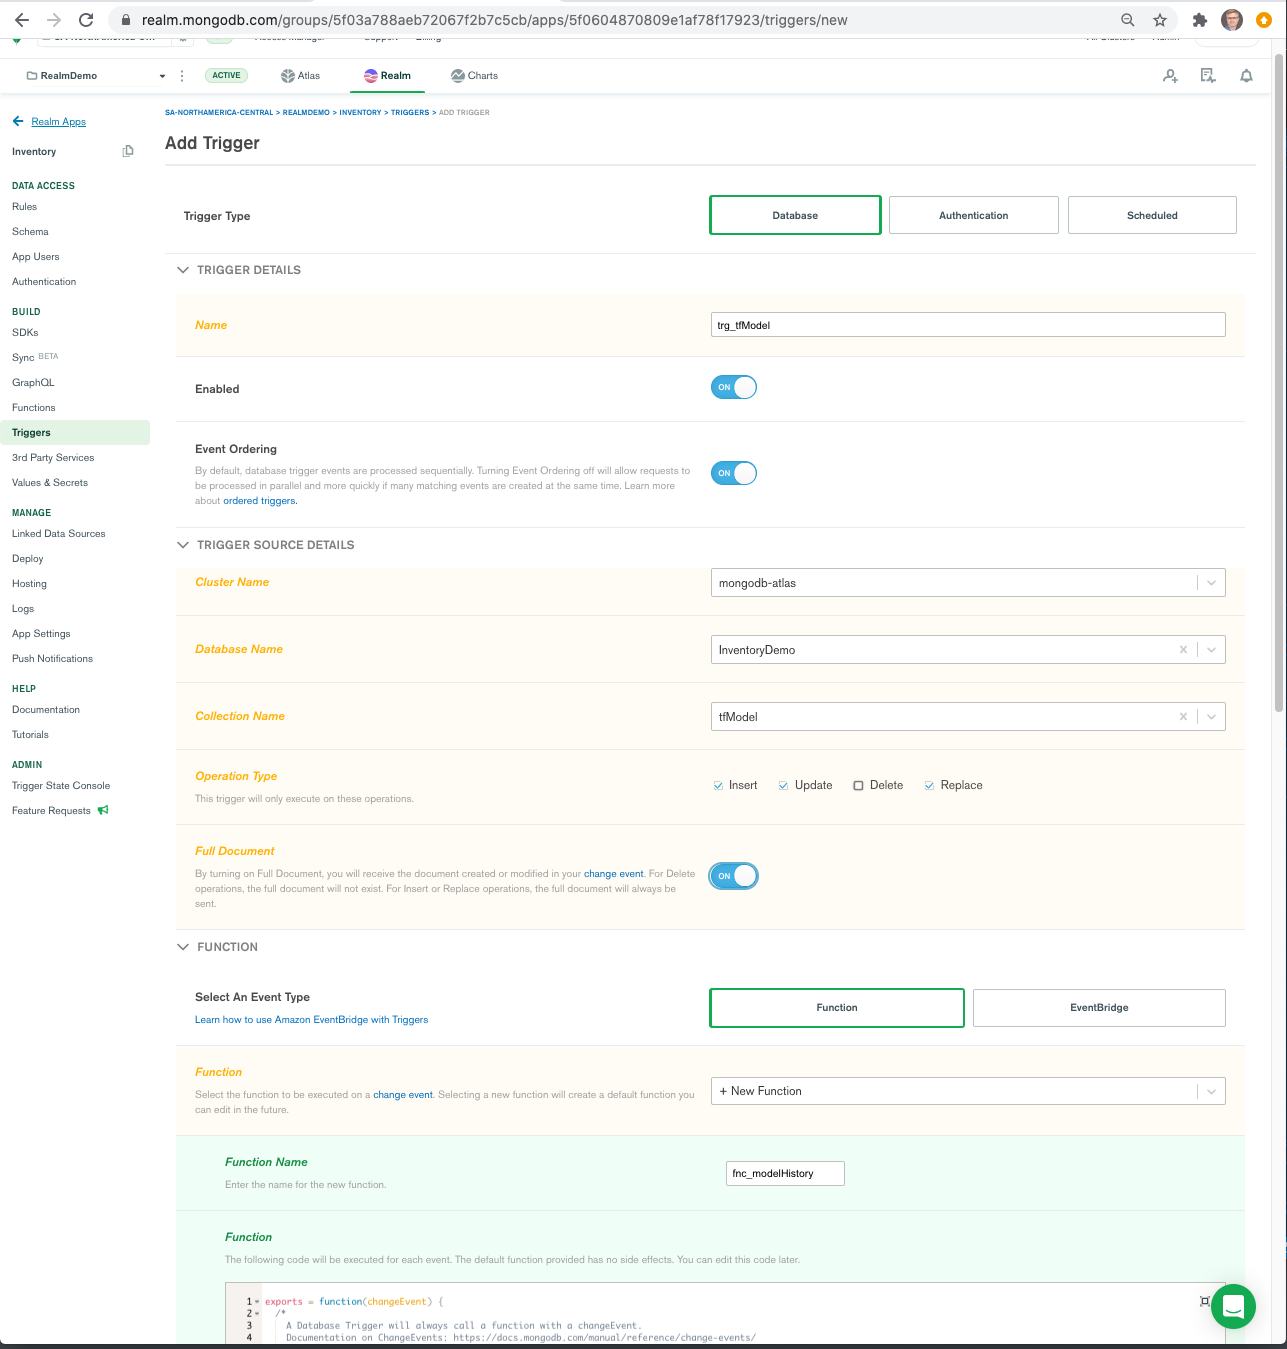Open the RealmDemo project selector dropdown
Screen dimensions: 1287x1349
pos(96,76)
